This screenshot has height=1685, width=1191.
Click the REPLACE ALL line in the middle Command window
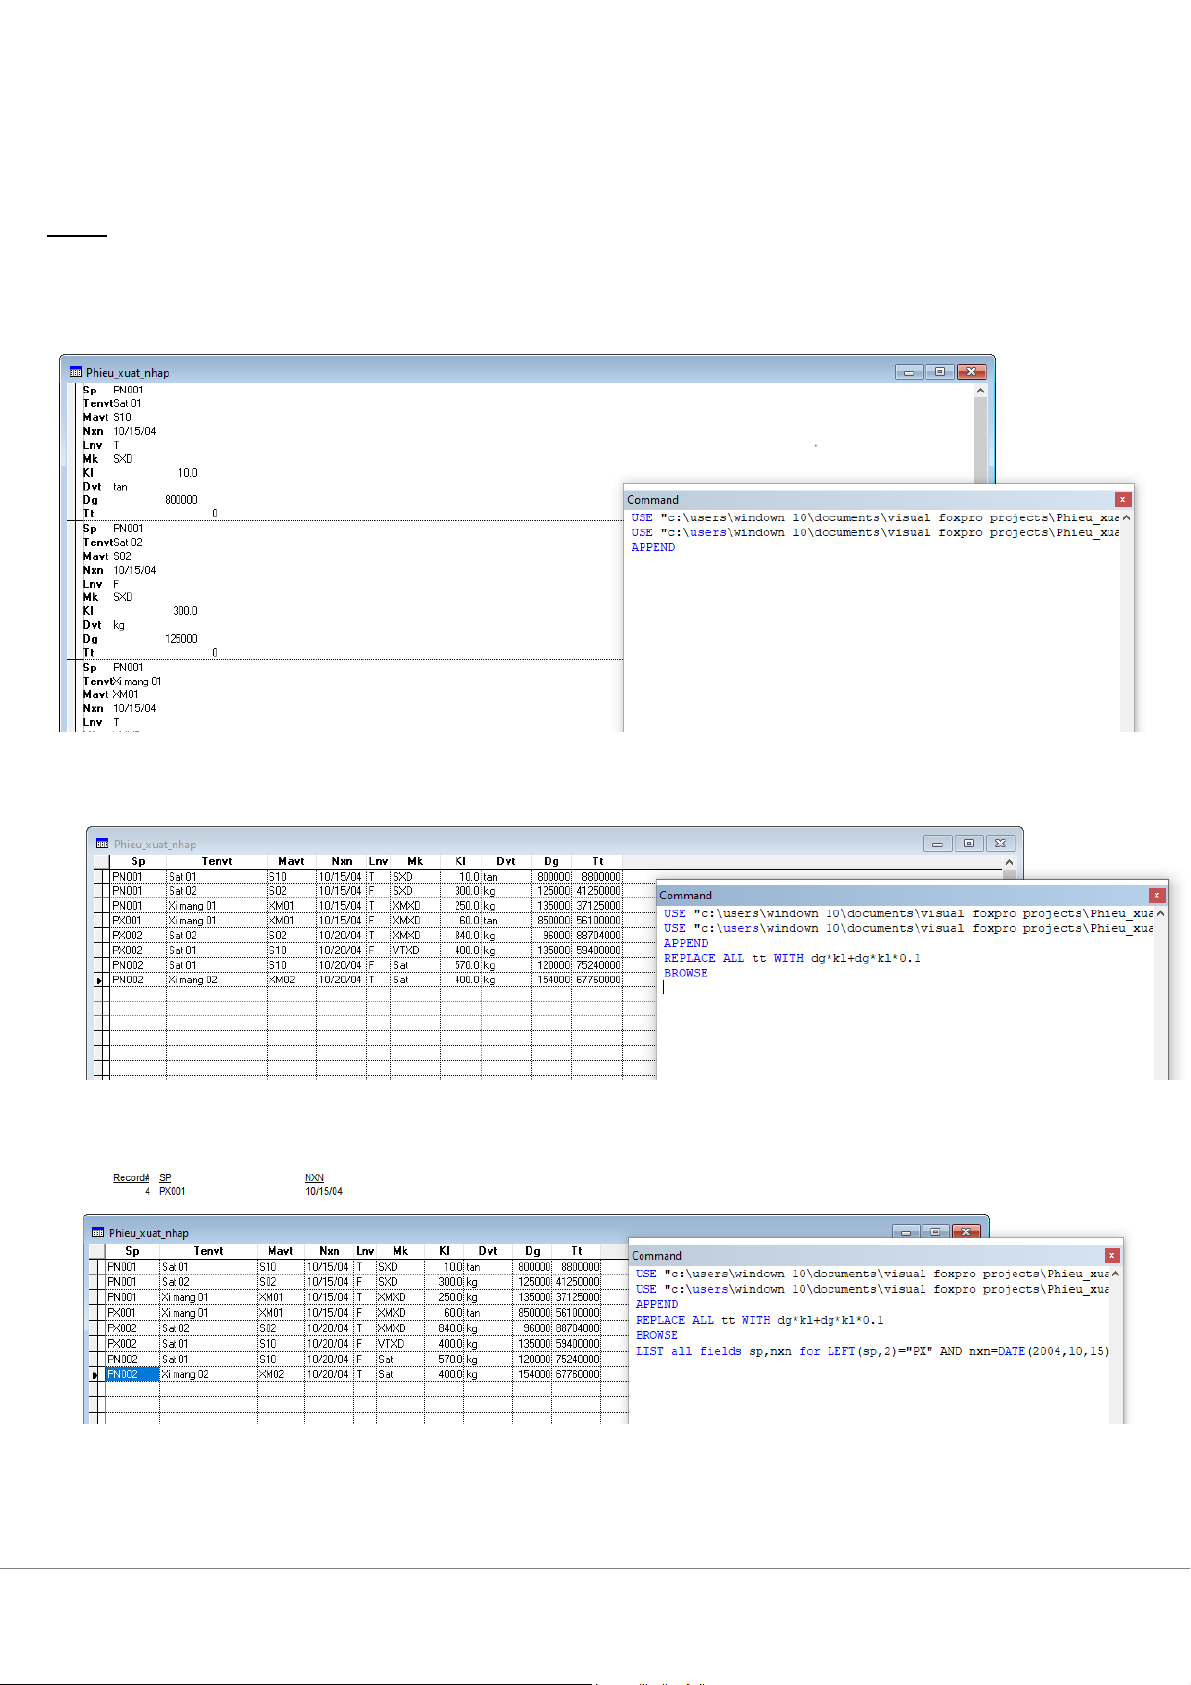tap(791, 958)
